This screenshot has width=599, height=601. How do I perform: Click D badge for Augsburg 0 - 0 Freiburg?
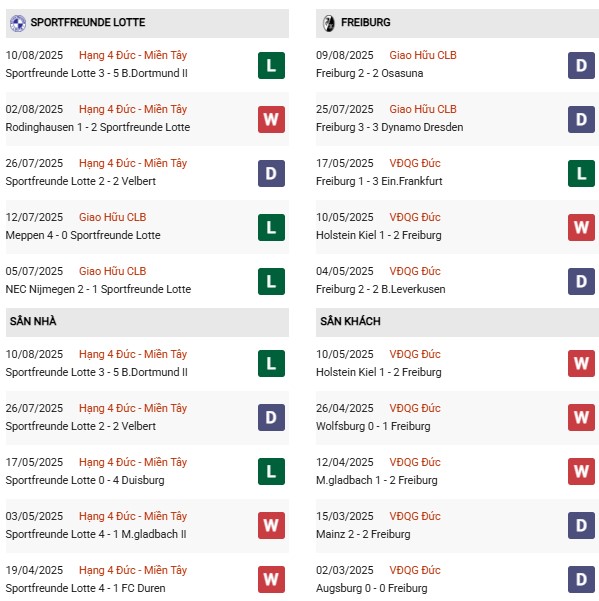click(x=581, y=580)
